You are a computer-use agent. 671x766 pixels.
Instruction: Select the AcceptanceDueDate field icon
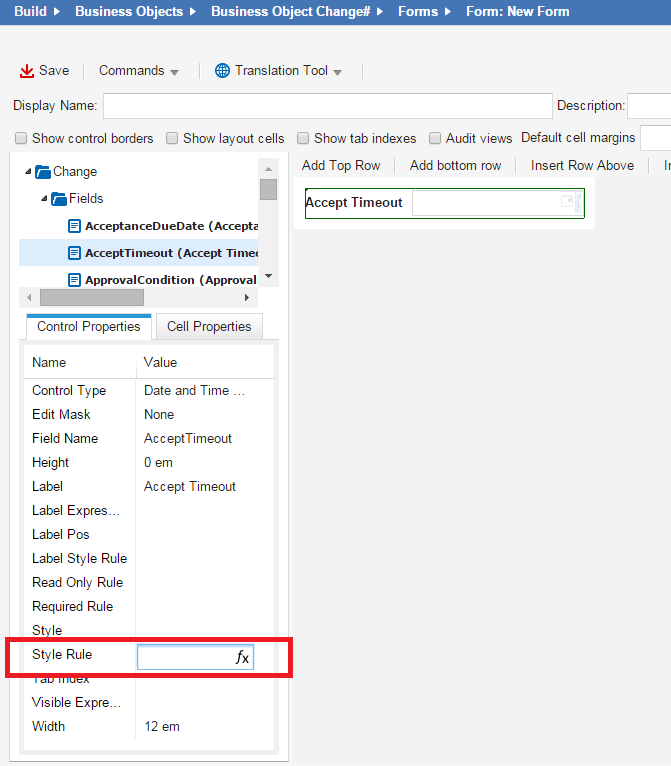pyautogui.click(x=74, y=226)
